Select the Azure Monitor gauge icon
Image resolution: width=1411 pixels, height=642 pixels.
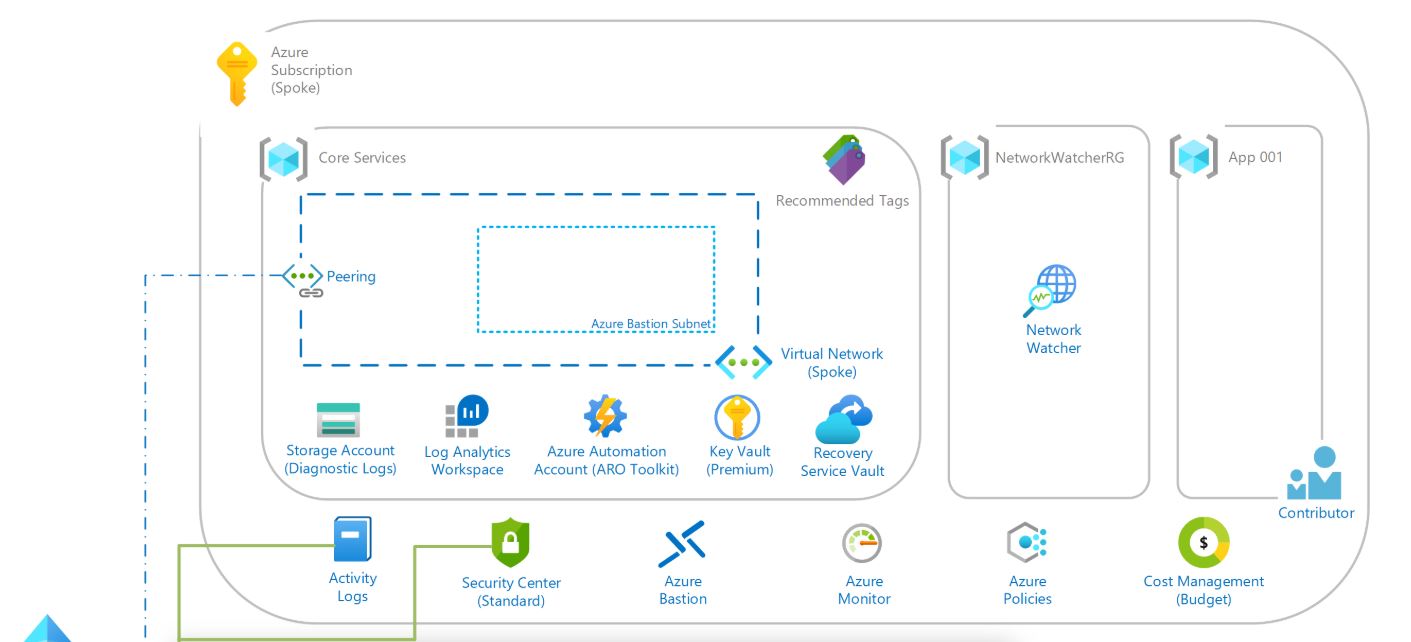pyautogui.click(x=861, y=543)
